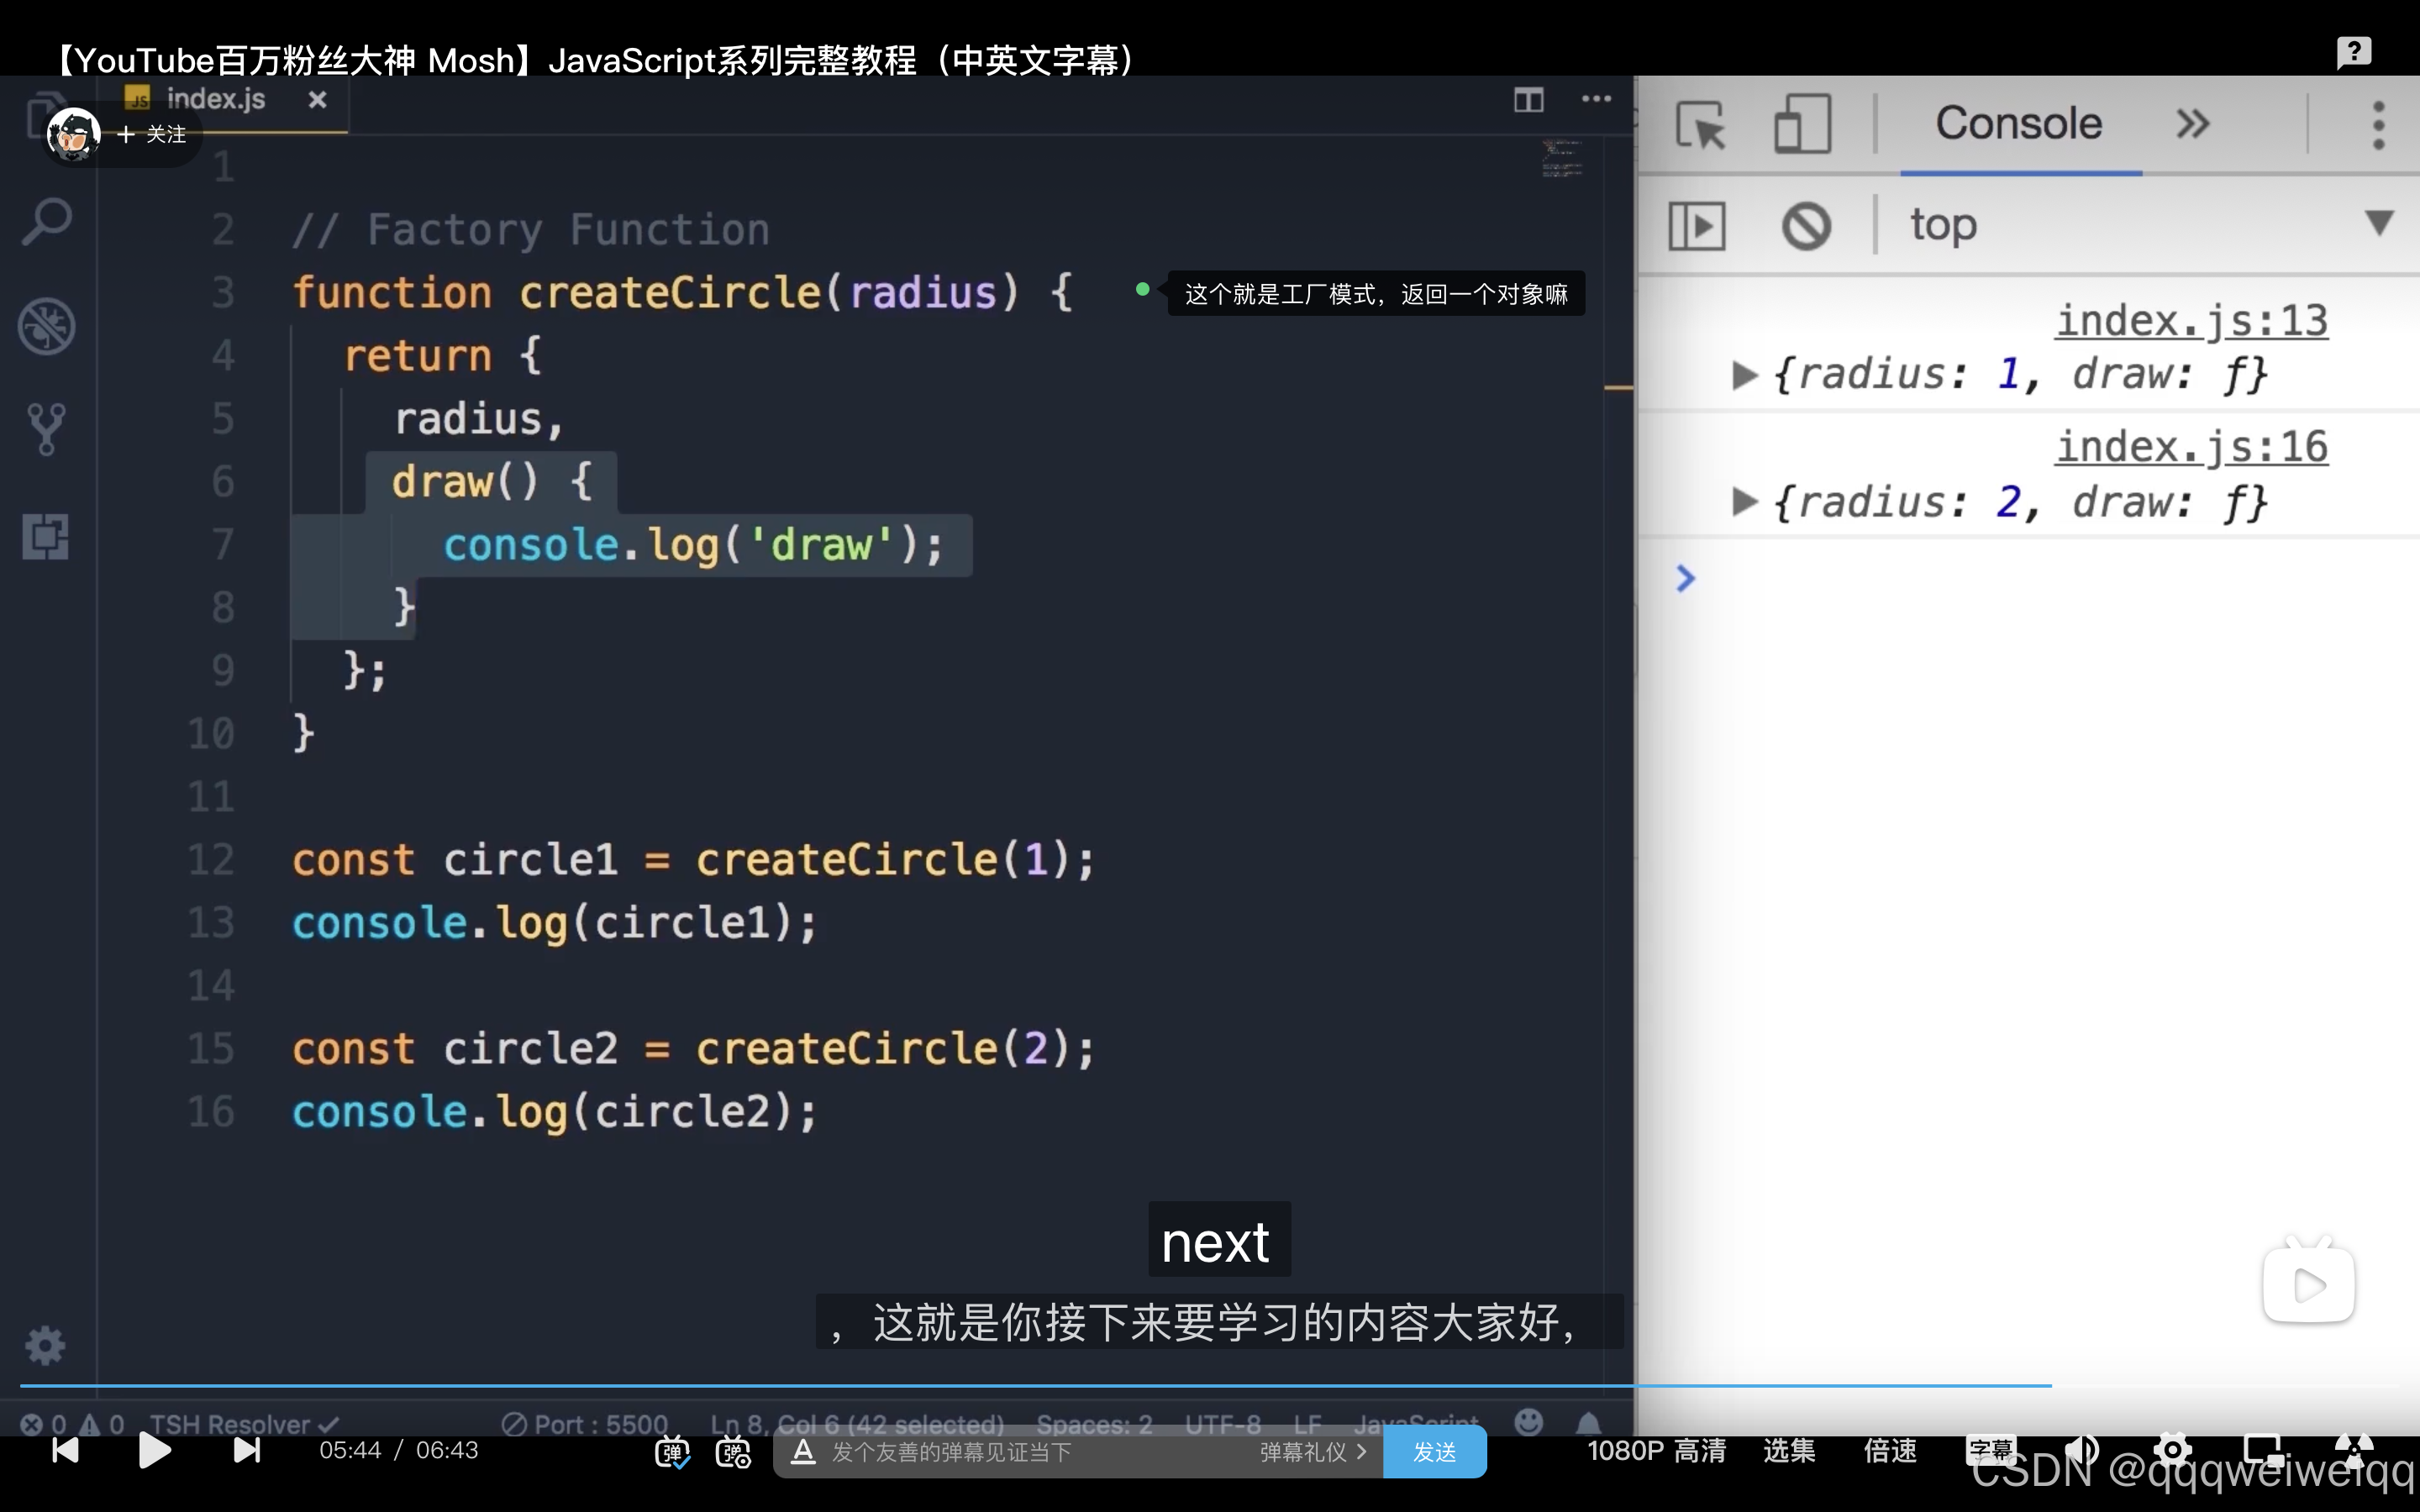2420x1512 pixels.
Task: Switch to the Console tab
Action: 2019,124
